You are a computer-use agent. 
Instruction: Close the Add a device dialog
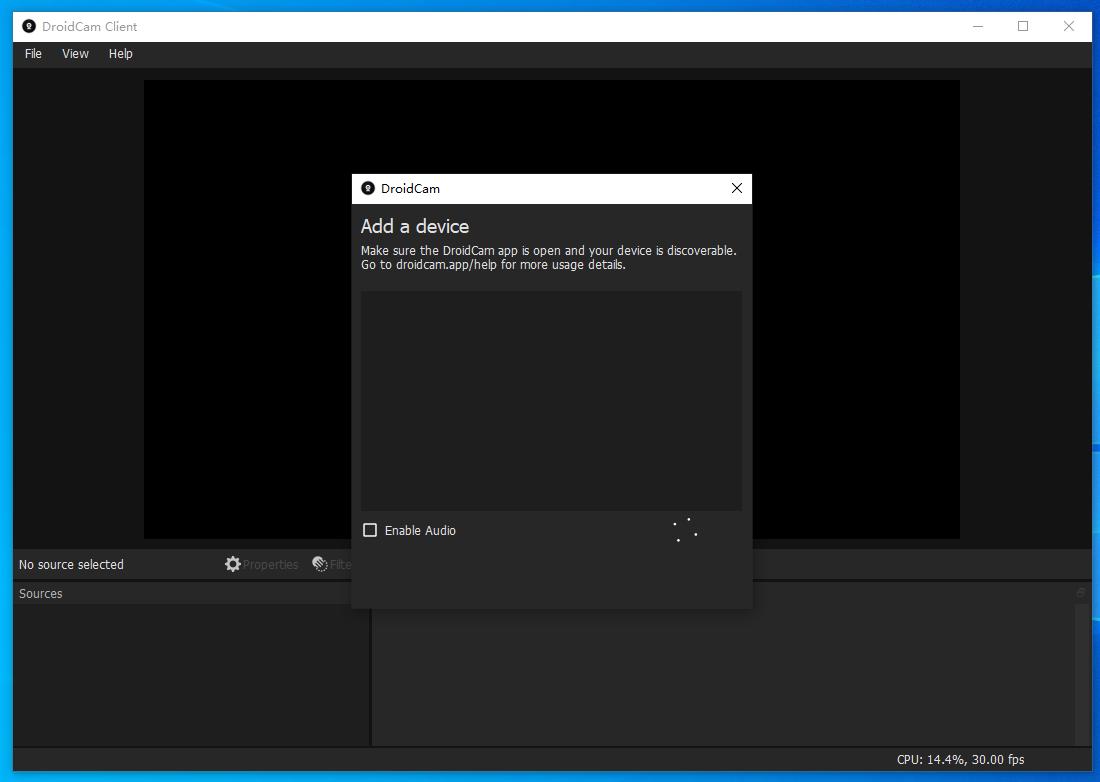737,188
